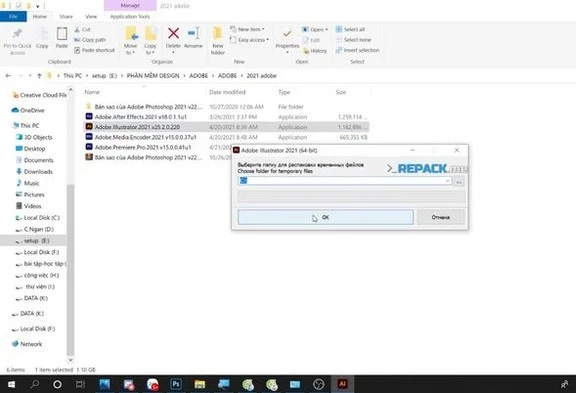Create a New folder from ribbon
Viewport: 576px width, 393px height.
tap(218, 40)
